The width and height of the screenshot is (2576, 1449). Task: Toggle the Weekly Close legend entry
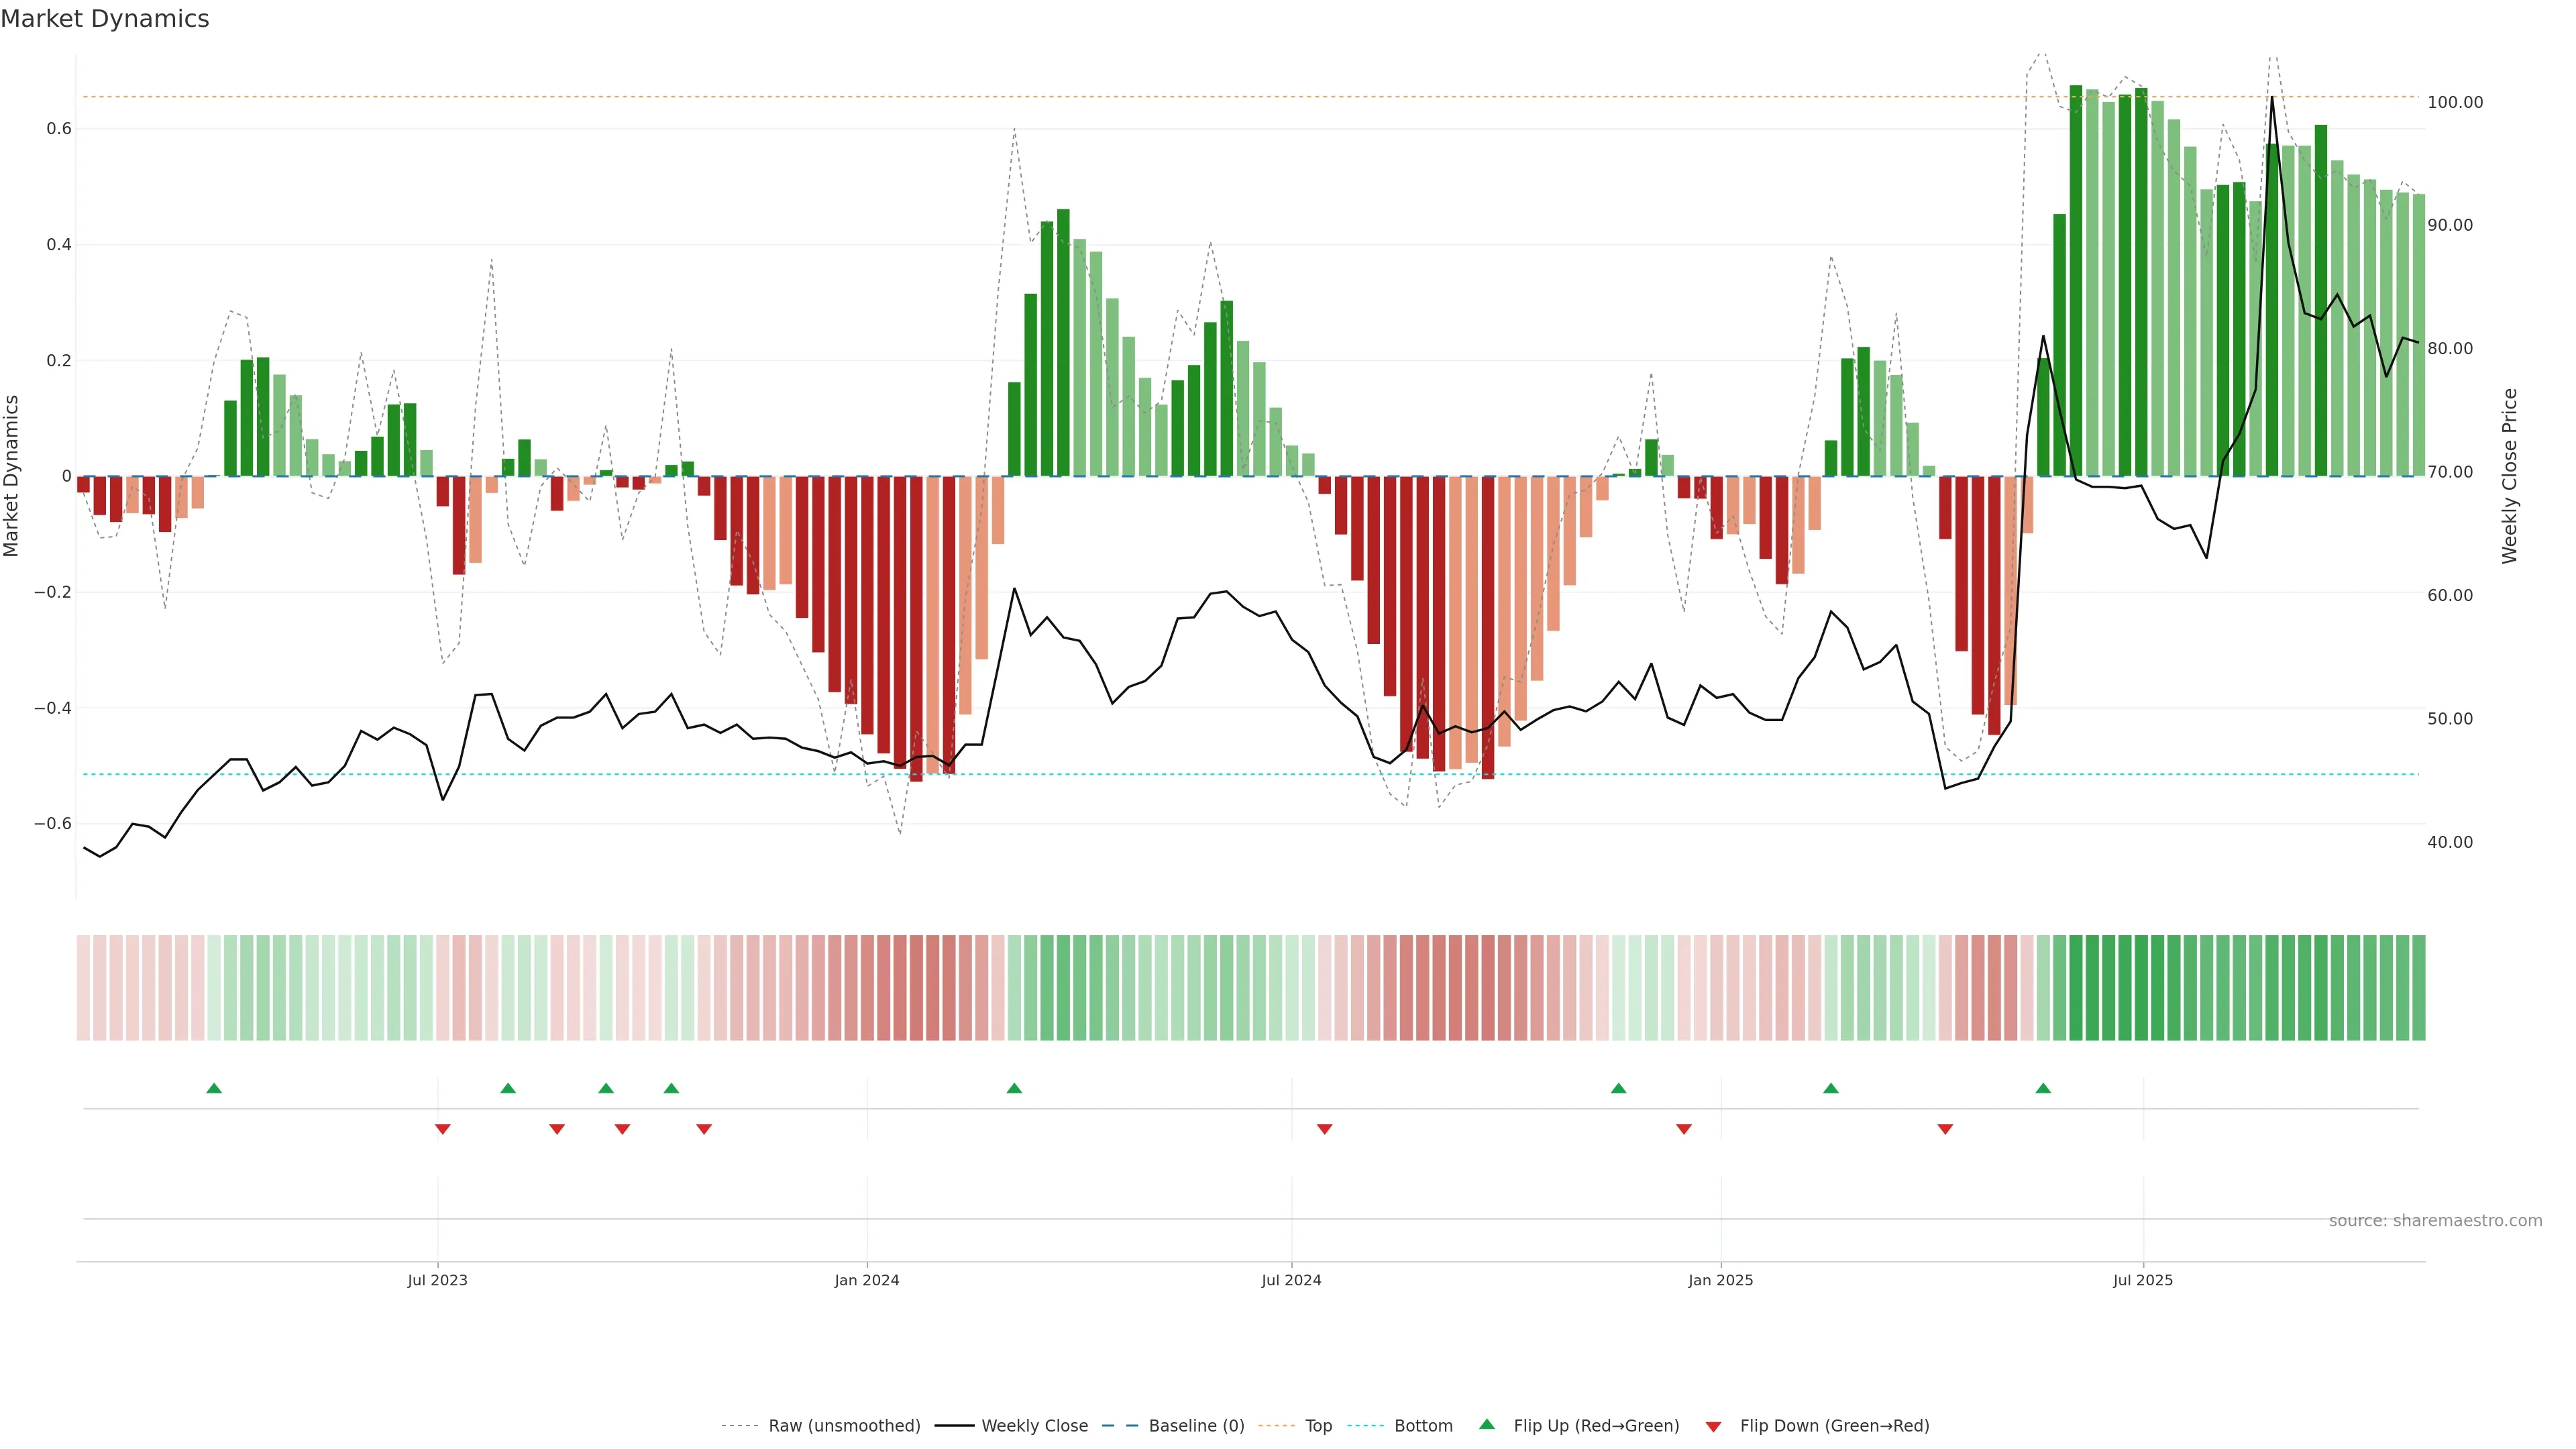click(x=1034, y=1425)
